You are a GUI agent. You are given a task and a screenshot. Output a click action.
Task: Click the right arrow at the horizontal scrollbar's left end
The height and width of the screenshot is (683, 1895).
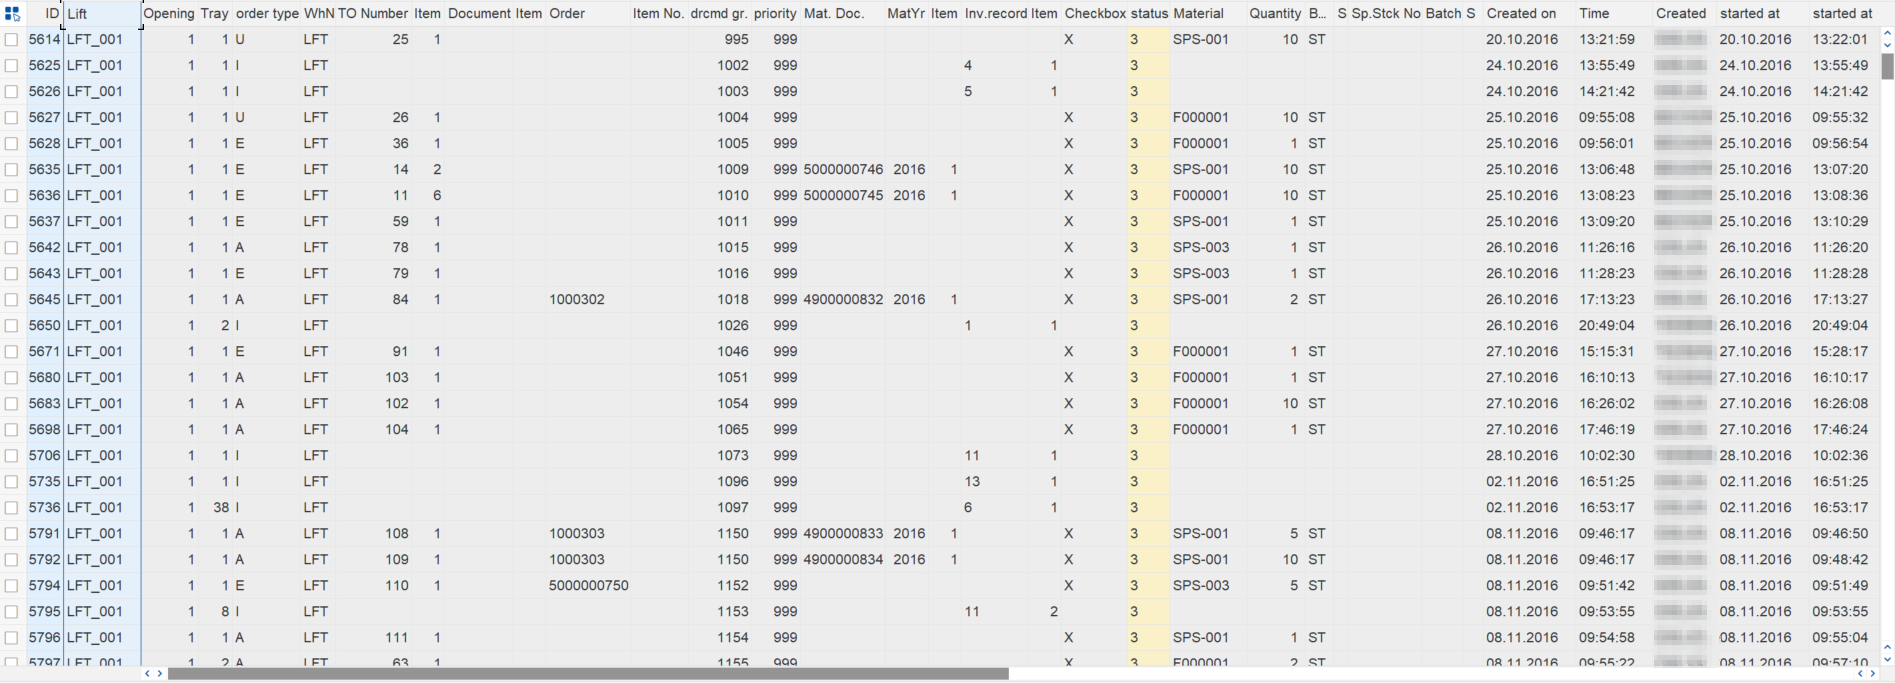160,674
